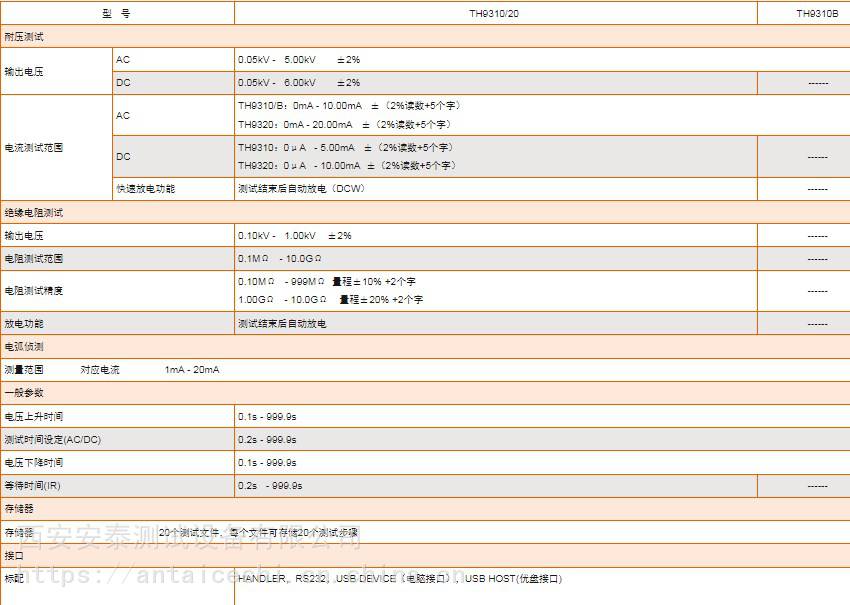Select line '1.00GΩ - 10.0GΩ 量程±20% +2个字'
Viewport: 850px width, 605px height.
pyautogui.click(x=331, y=299)
